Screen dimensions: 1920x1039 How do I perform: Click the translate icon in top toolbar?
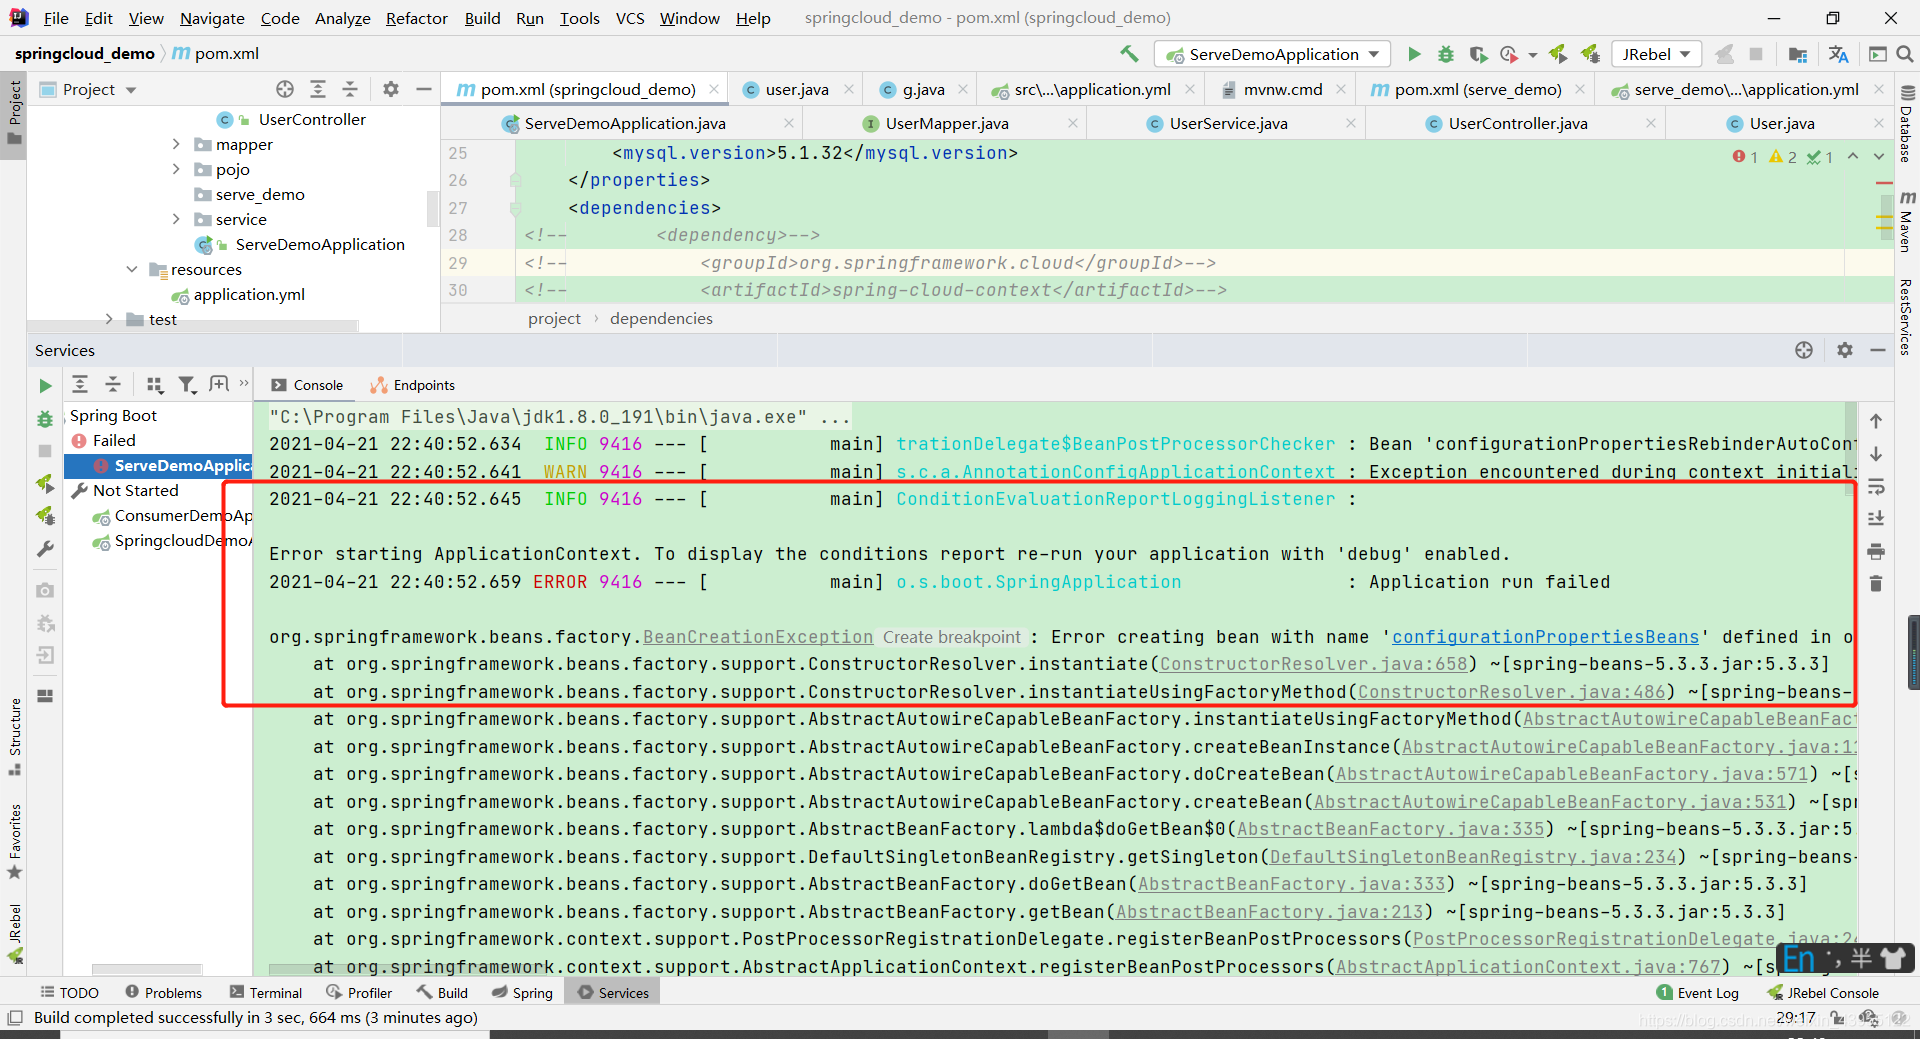[1838, 54]
